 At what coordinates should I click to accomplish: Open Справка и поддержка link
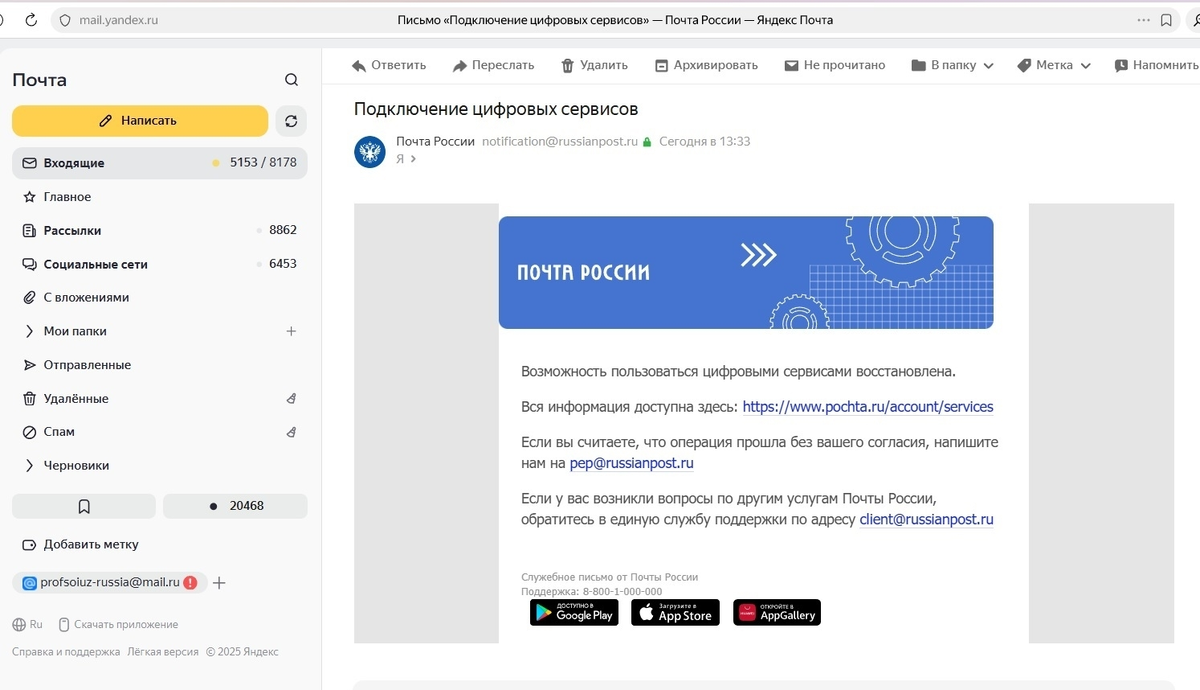pos(66,652)
